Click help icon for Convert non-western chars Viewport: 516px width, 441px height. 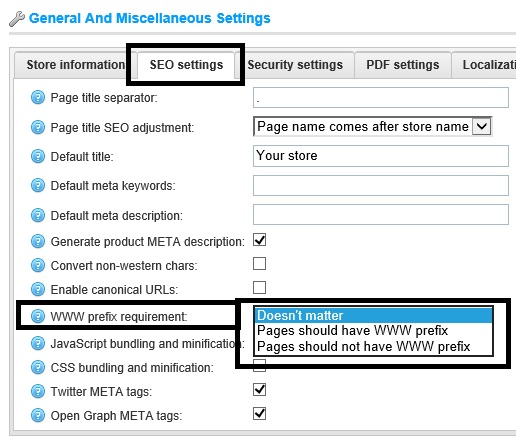(x=38, y=265)
